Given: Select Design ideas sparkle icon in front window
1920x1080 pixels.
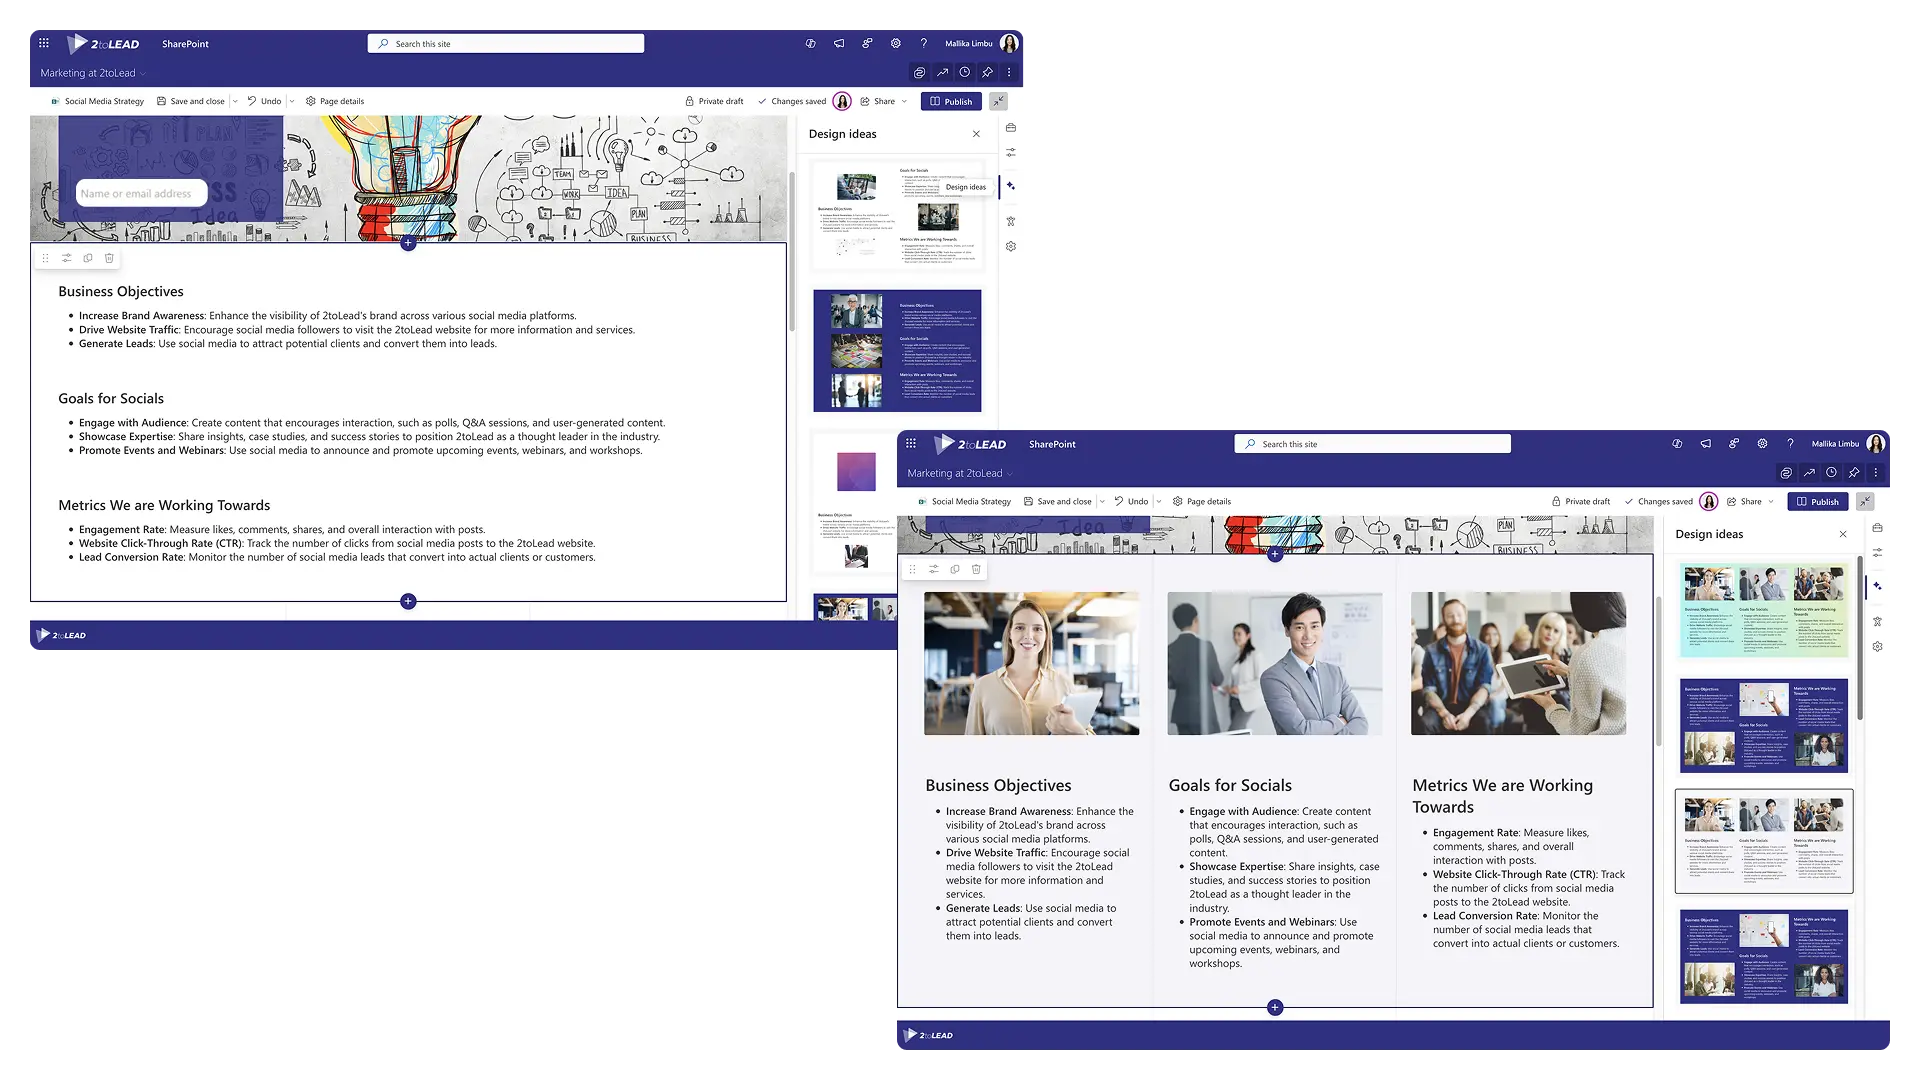Looking at the screenshot, I should click(1878, 586).
